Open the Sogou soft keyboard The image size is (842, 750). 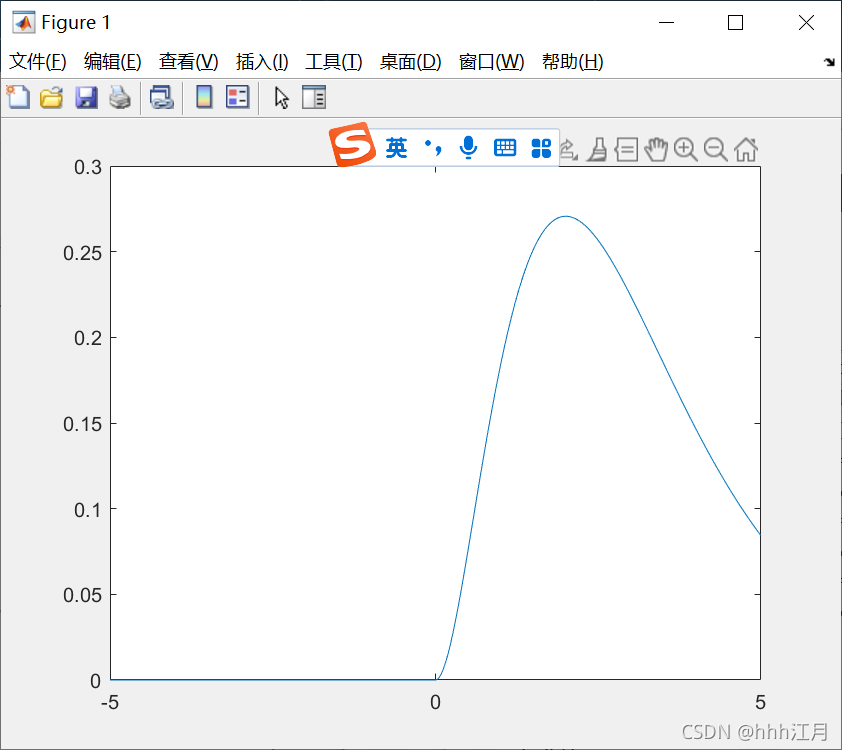point(505,148)
